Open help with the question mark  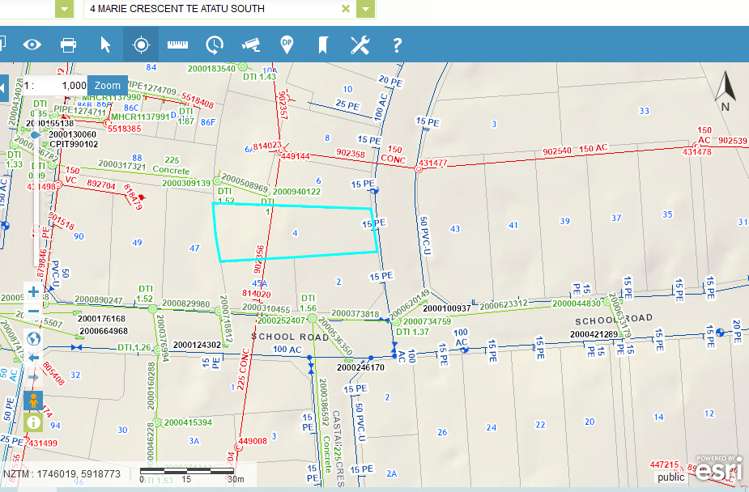pos(397,45)
